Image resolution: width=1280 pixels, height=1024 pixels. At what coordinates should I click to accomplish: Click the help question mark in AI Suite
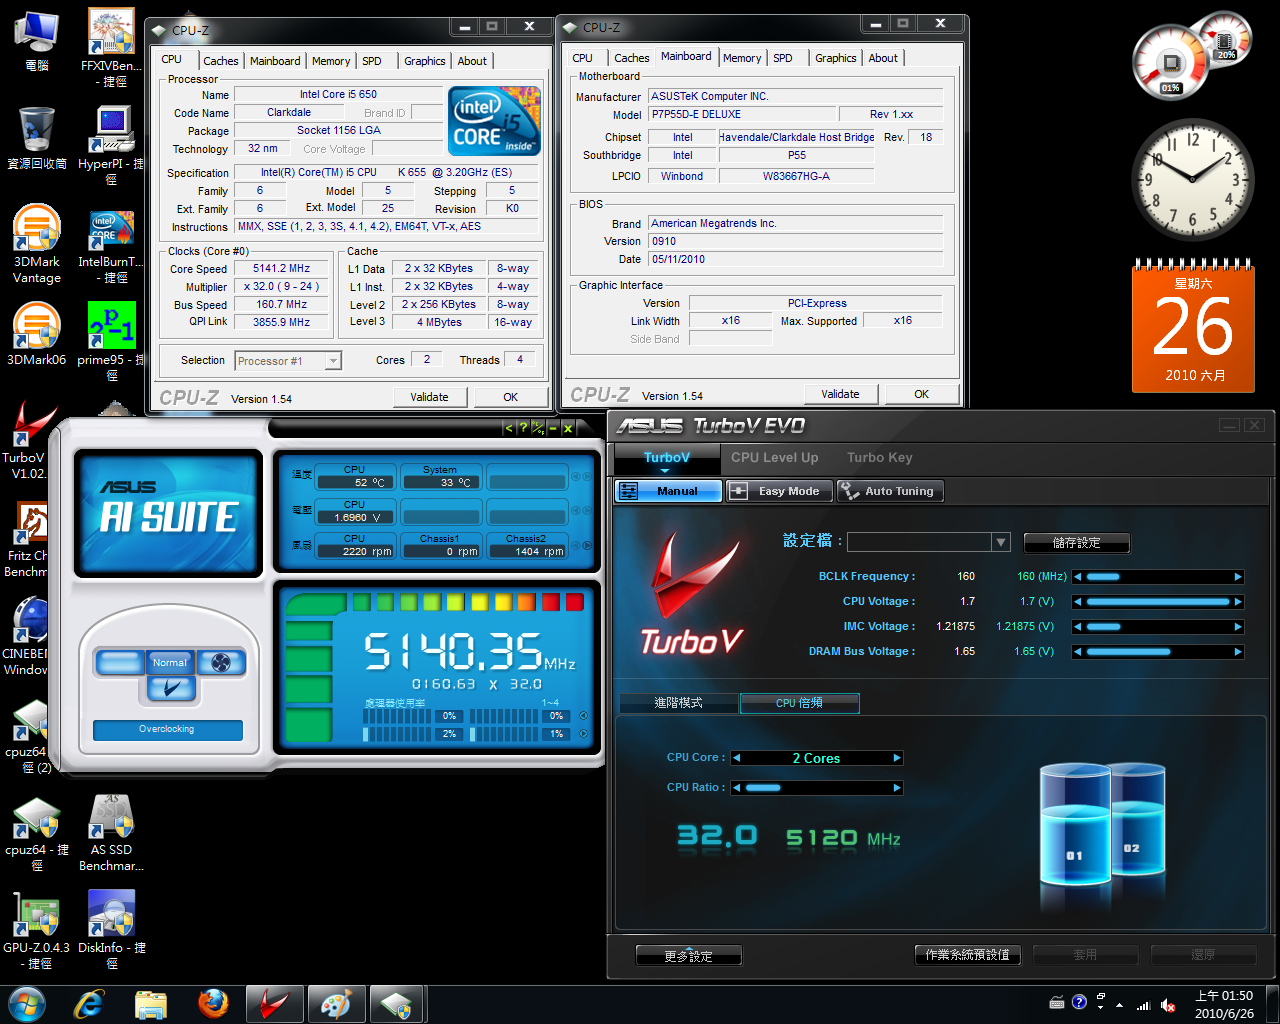tap(522, 428)
